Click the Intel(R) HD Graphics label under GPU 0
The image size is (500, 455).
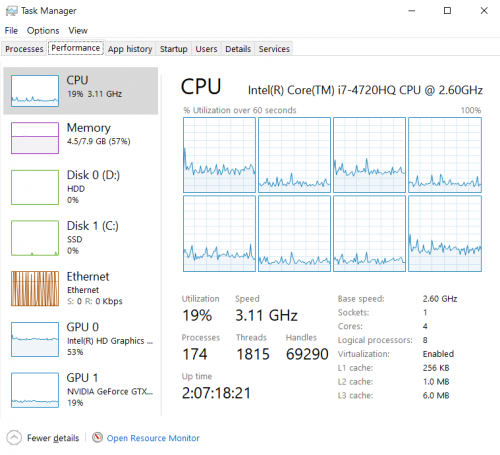[x=110, y=341]
